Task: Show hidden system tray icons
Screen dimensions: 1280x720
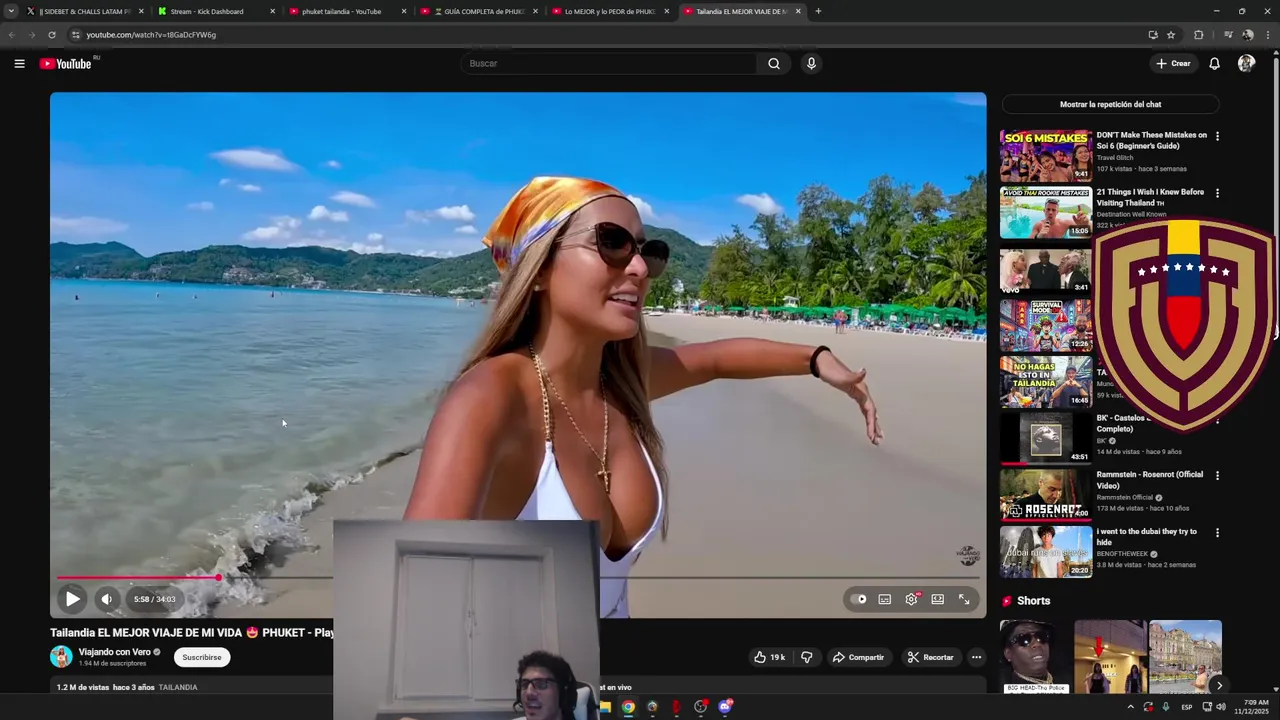Action: [x=1131, y=707]
